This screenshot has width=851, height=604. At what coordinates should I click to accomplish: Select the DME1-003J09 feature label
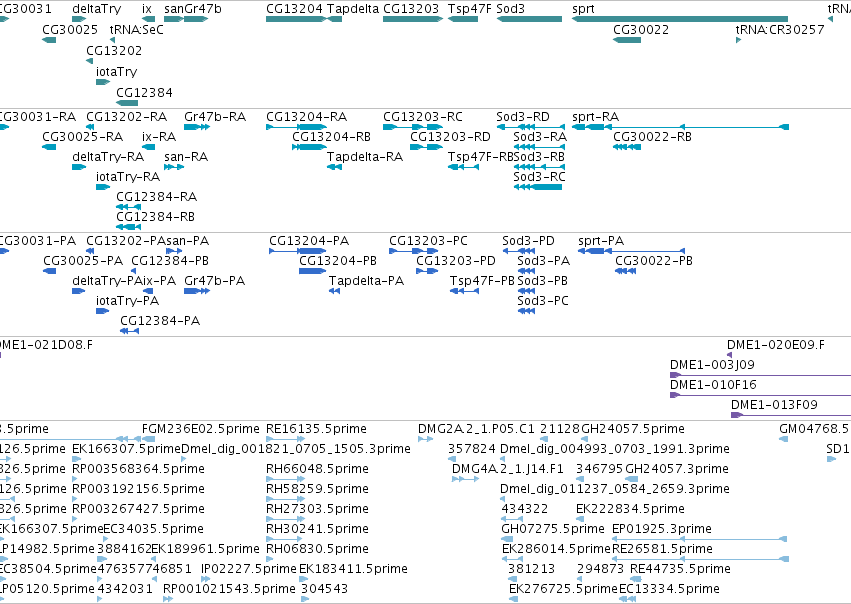click(x=712, y=365)
